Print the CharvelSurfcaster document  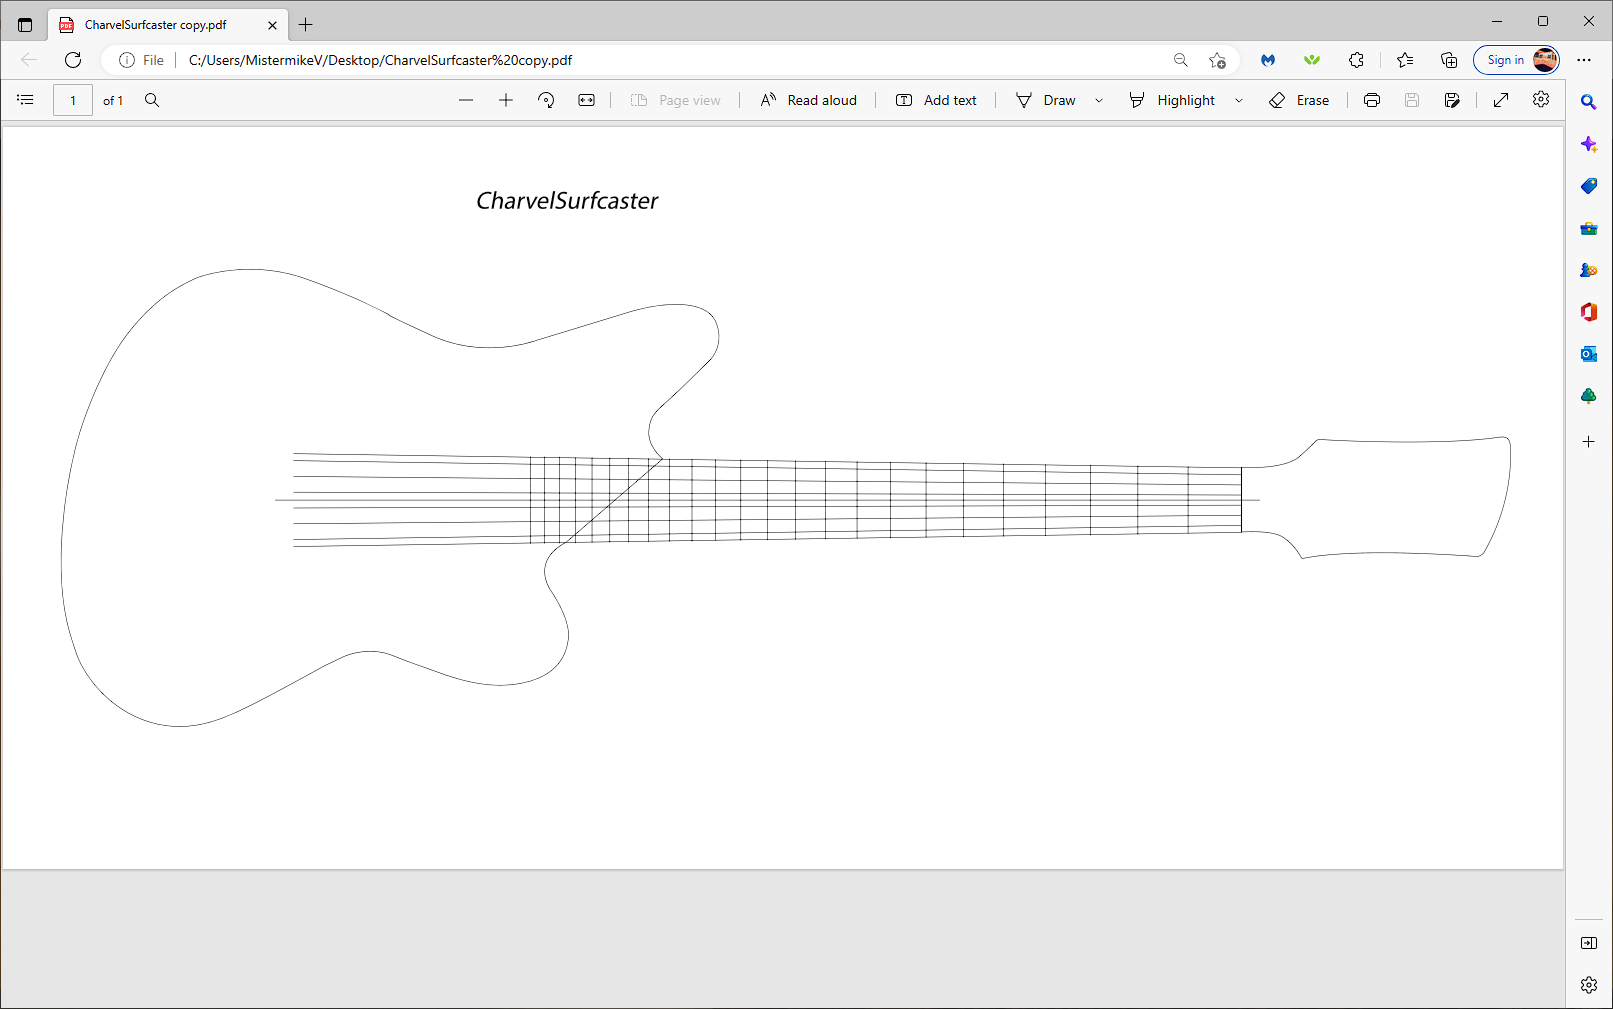coord(1371,100)
